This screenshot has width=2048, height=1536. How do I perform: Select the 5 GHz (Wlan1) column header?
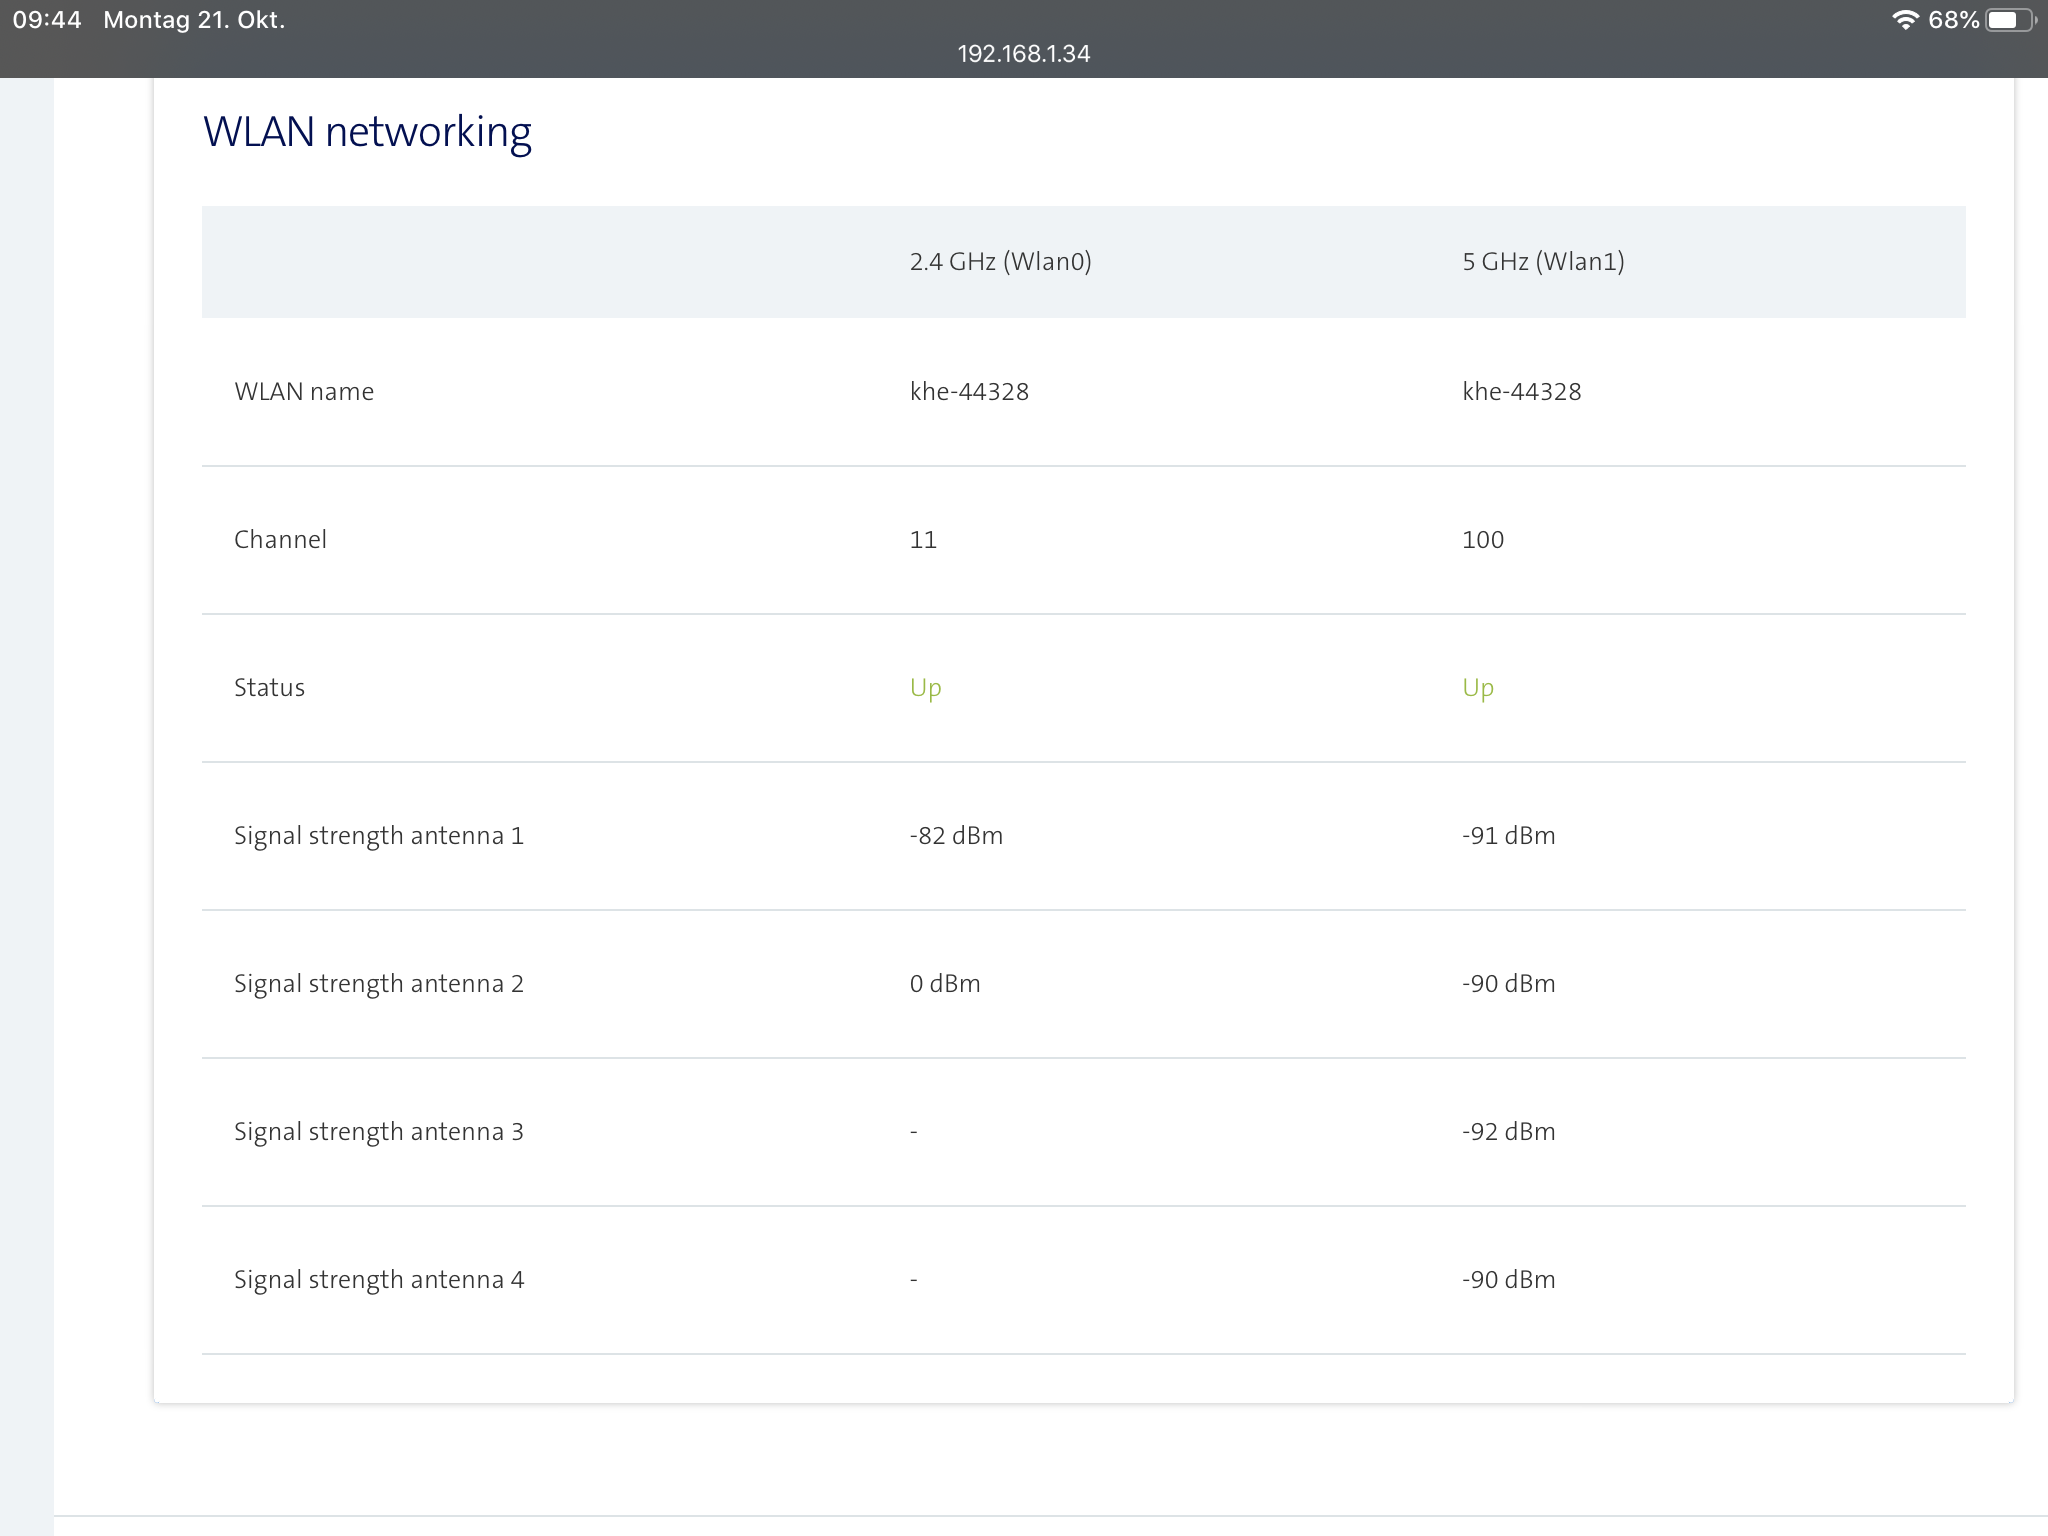point(1543,262)
